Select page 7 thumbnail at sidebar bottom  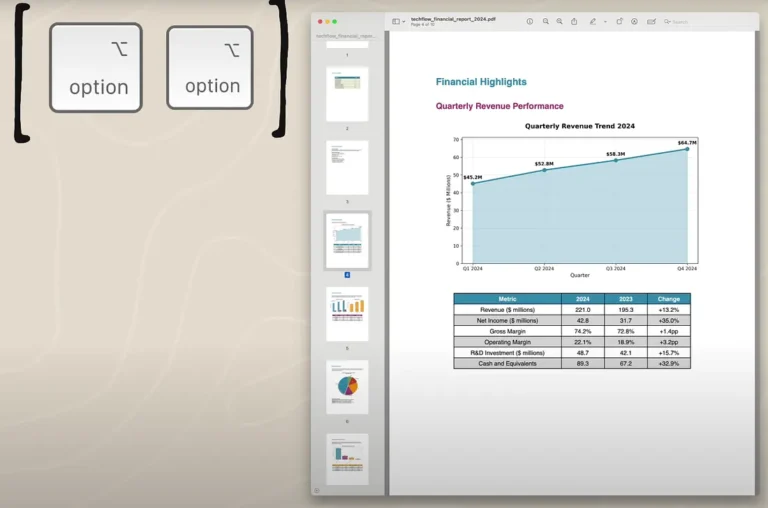(x=347, y=459)
